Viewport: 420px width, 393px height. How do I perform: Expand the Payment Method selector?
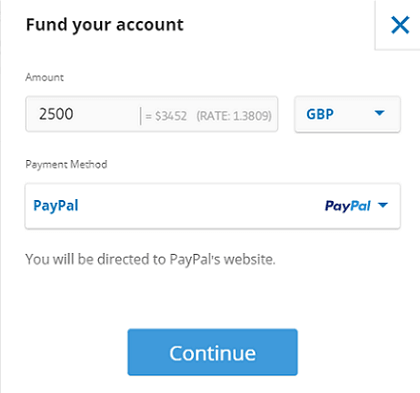tap(213, 206)
